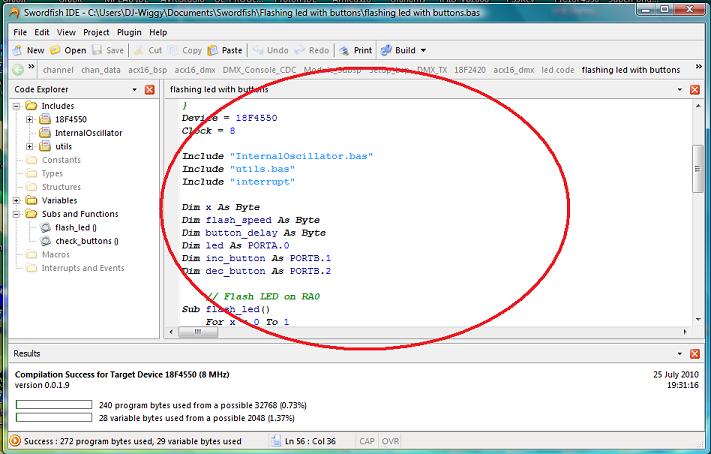Viewport: 711px width, 454px height.
Task: Expand the 18F4550 include node
Action: click(29, 120)
